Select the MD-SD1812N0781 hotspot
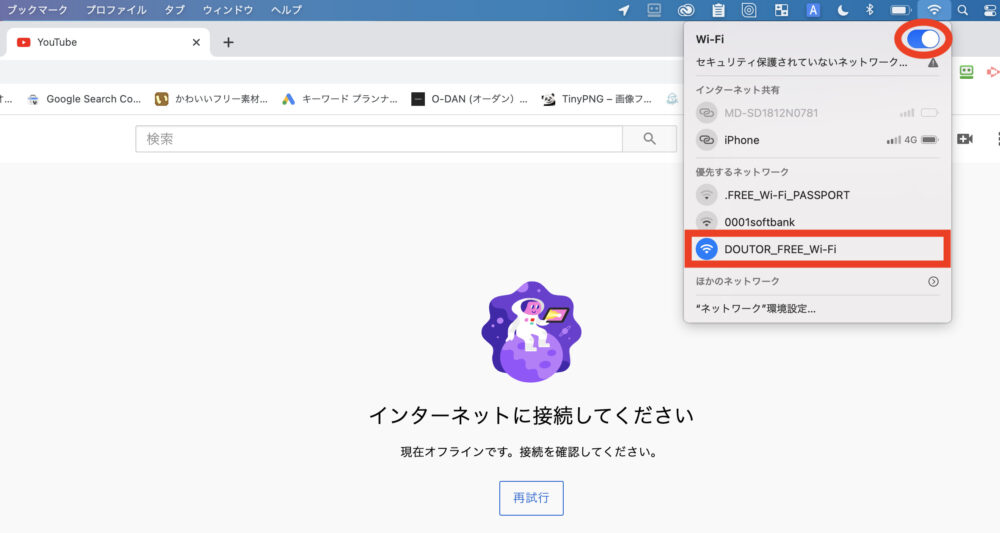This screenshot has height=533, width=1000. click(817, 113)
